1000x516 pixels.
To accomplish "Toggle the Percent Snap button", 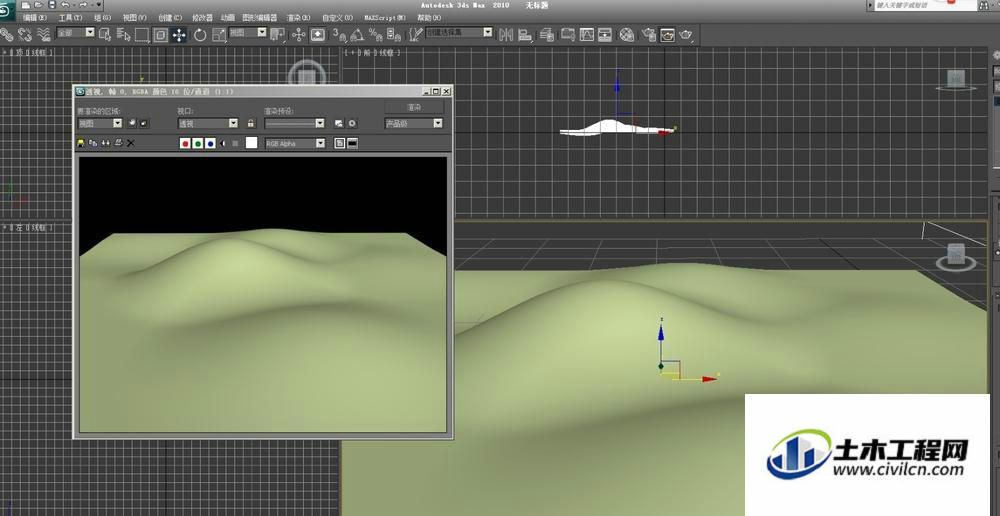I will 376,34.
